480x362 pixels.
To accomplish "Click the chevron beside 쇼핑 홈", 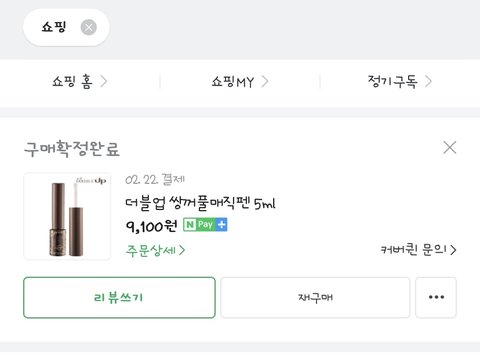I will 104,81.
